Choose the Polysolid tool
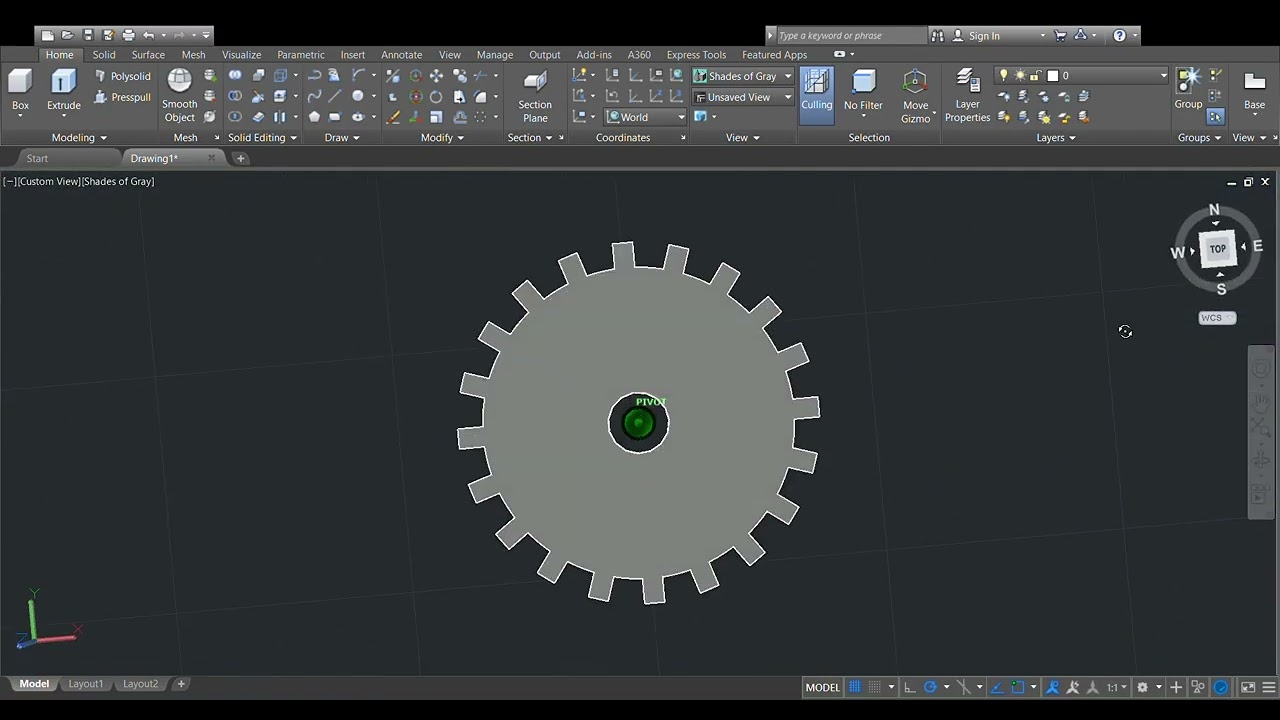 (122, 76)
